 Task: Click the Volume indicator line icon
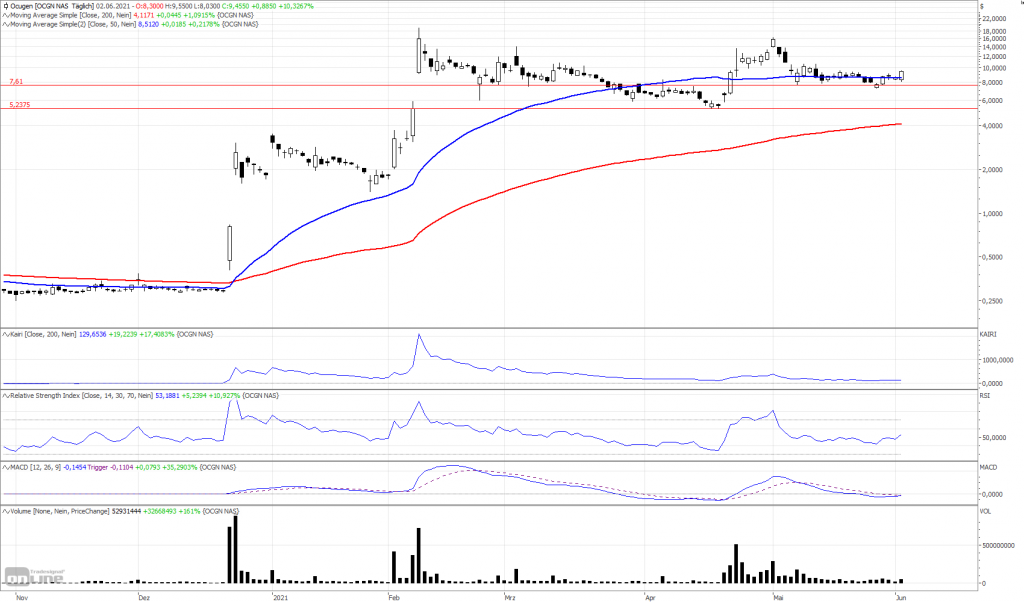tap(6, 511)
